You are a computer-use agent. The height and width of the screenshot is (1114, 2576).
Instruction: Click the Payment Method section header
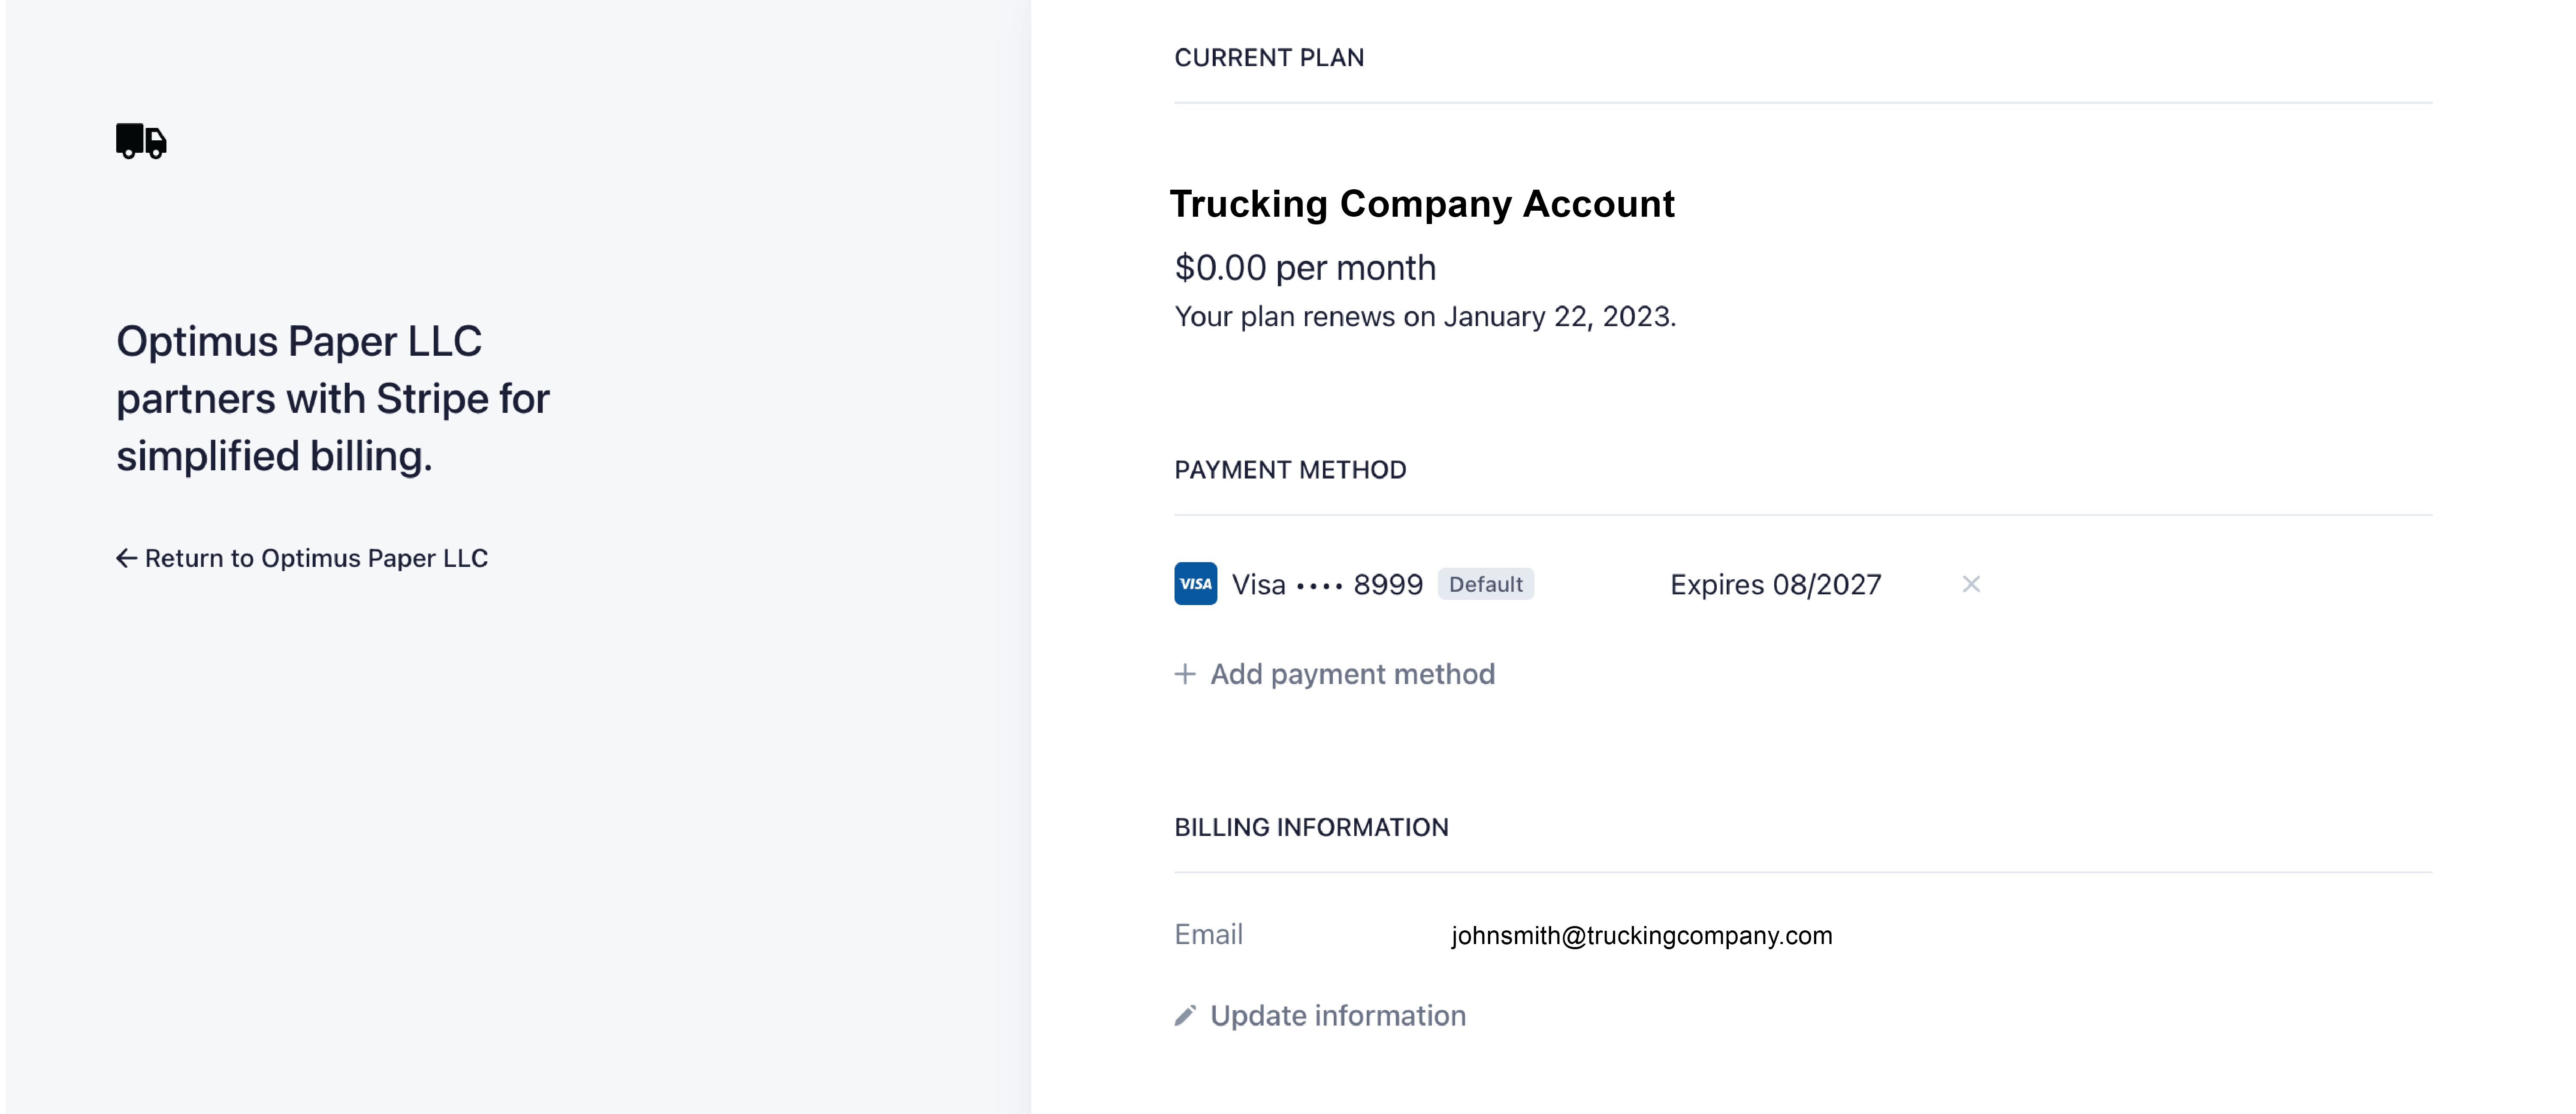pyautogui.click(x=1290, y=470)
